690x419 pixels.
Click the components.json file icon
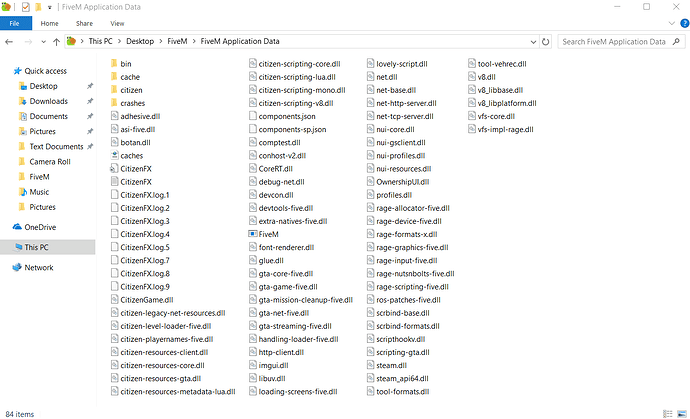tap(253, 116)
